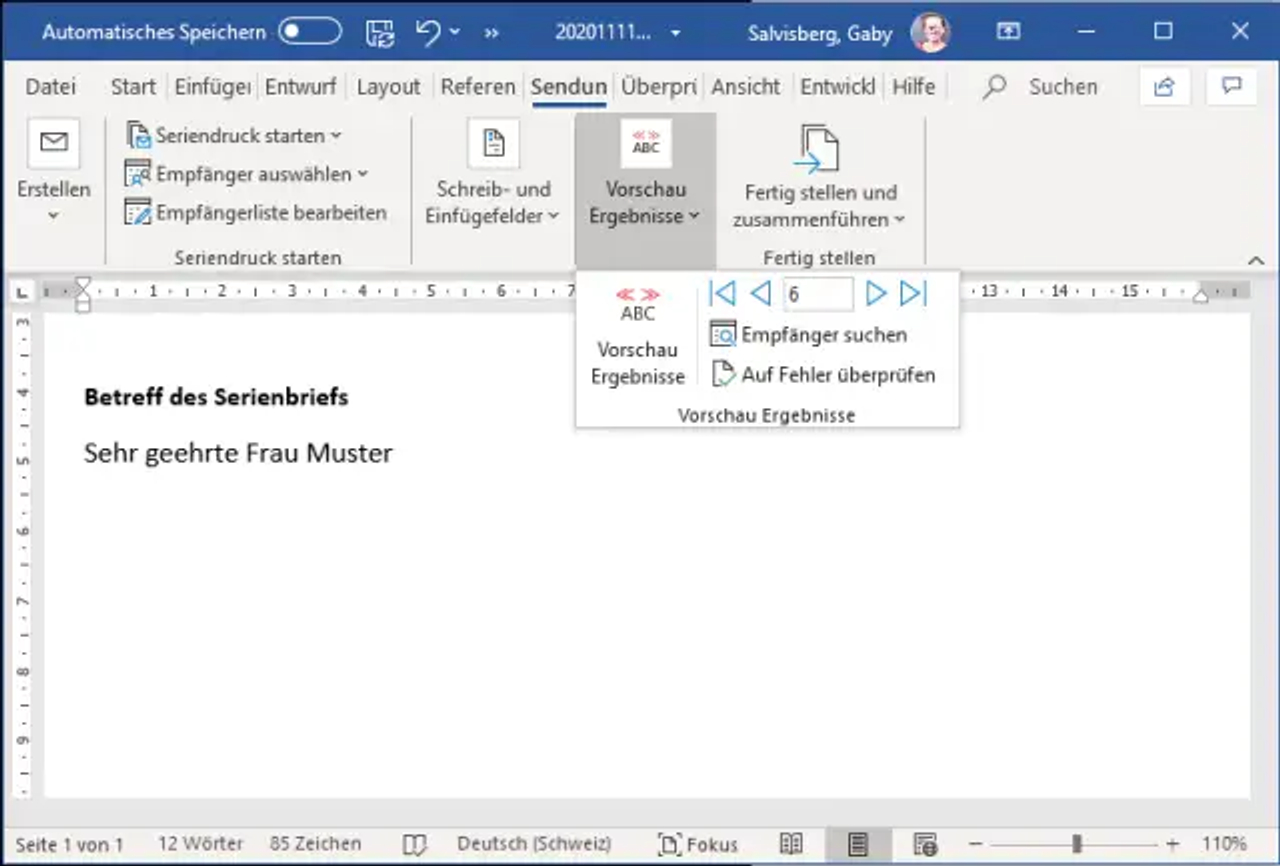1280x866 pixels.
Task: Switch to the Start tab
Action: 133,87
